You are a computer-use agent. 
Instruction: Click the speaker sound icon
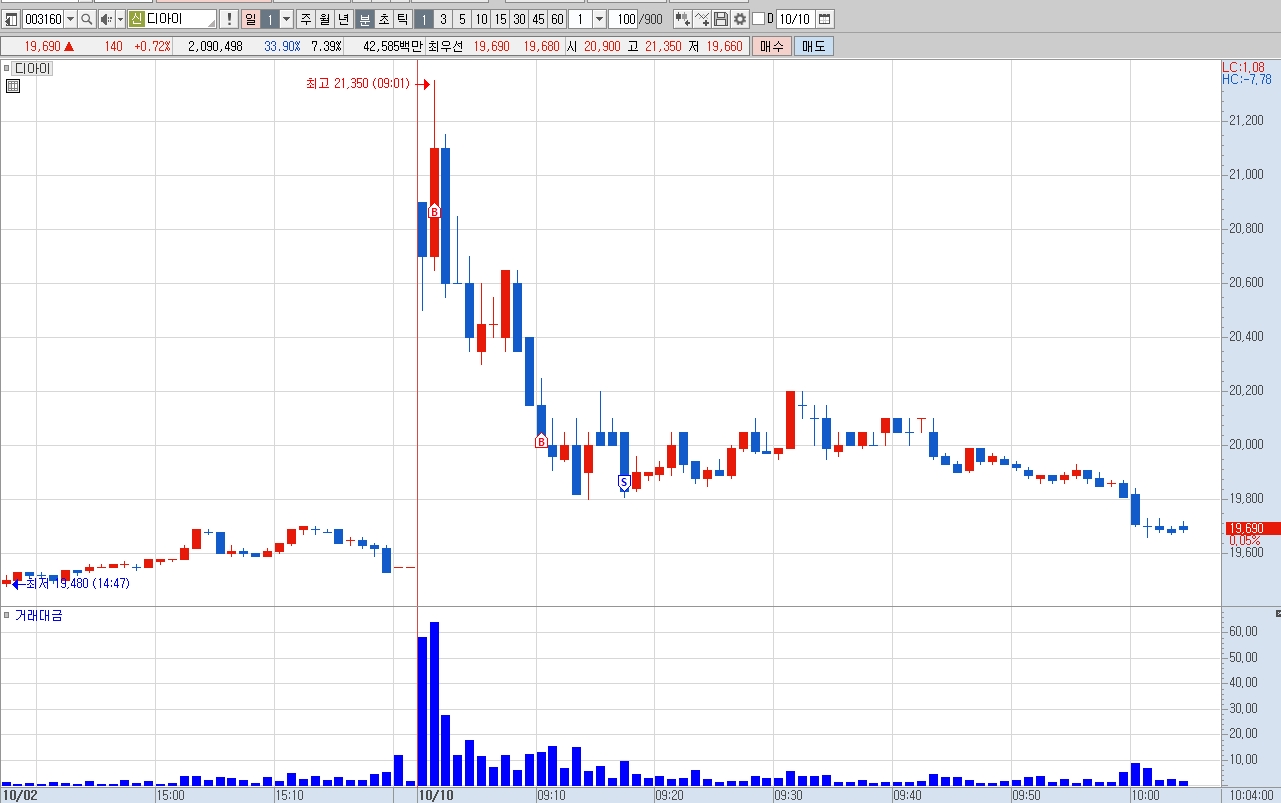point(107,19)
